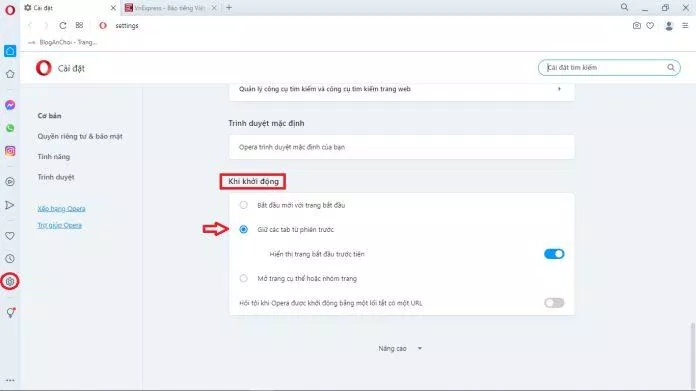Open Messenger in the sidebar
Viewport: 696px width, 391px height.
pos(10,105)
